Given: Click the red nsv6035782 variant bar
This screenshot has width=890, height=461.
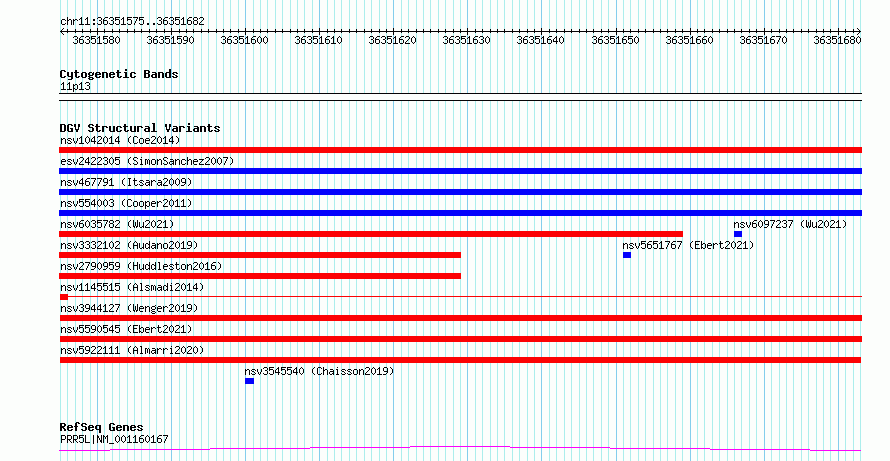Looking at the screenshot, I should pyautogui.click(x=371, y=234).
